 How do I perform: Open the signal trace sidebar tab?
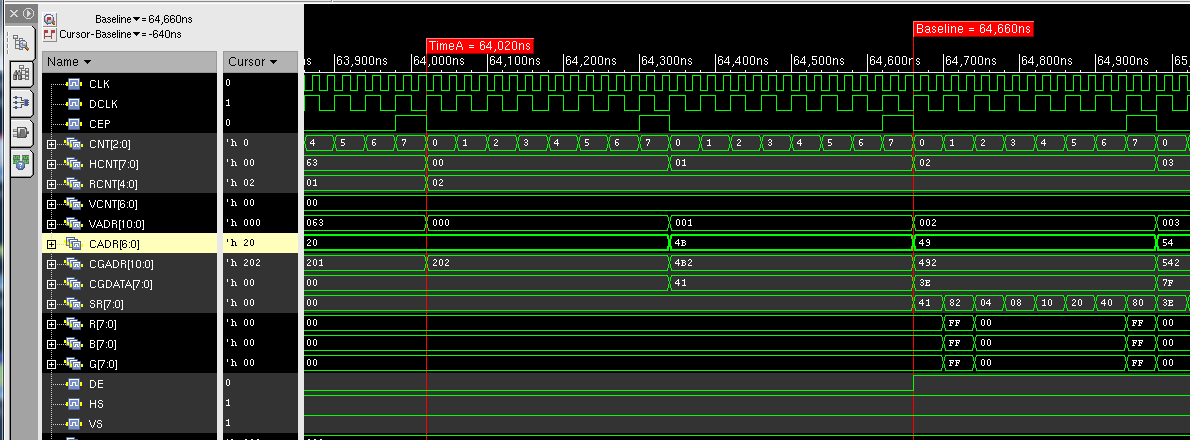[x=21, y=102]
